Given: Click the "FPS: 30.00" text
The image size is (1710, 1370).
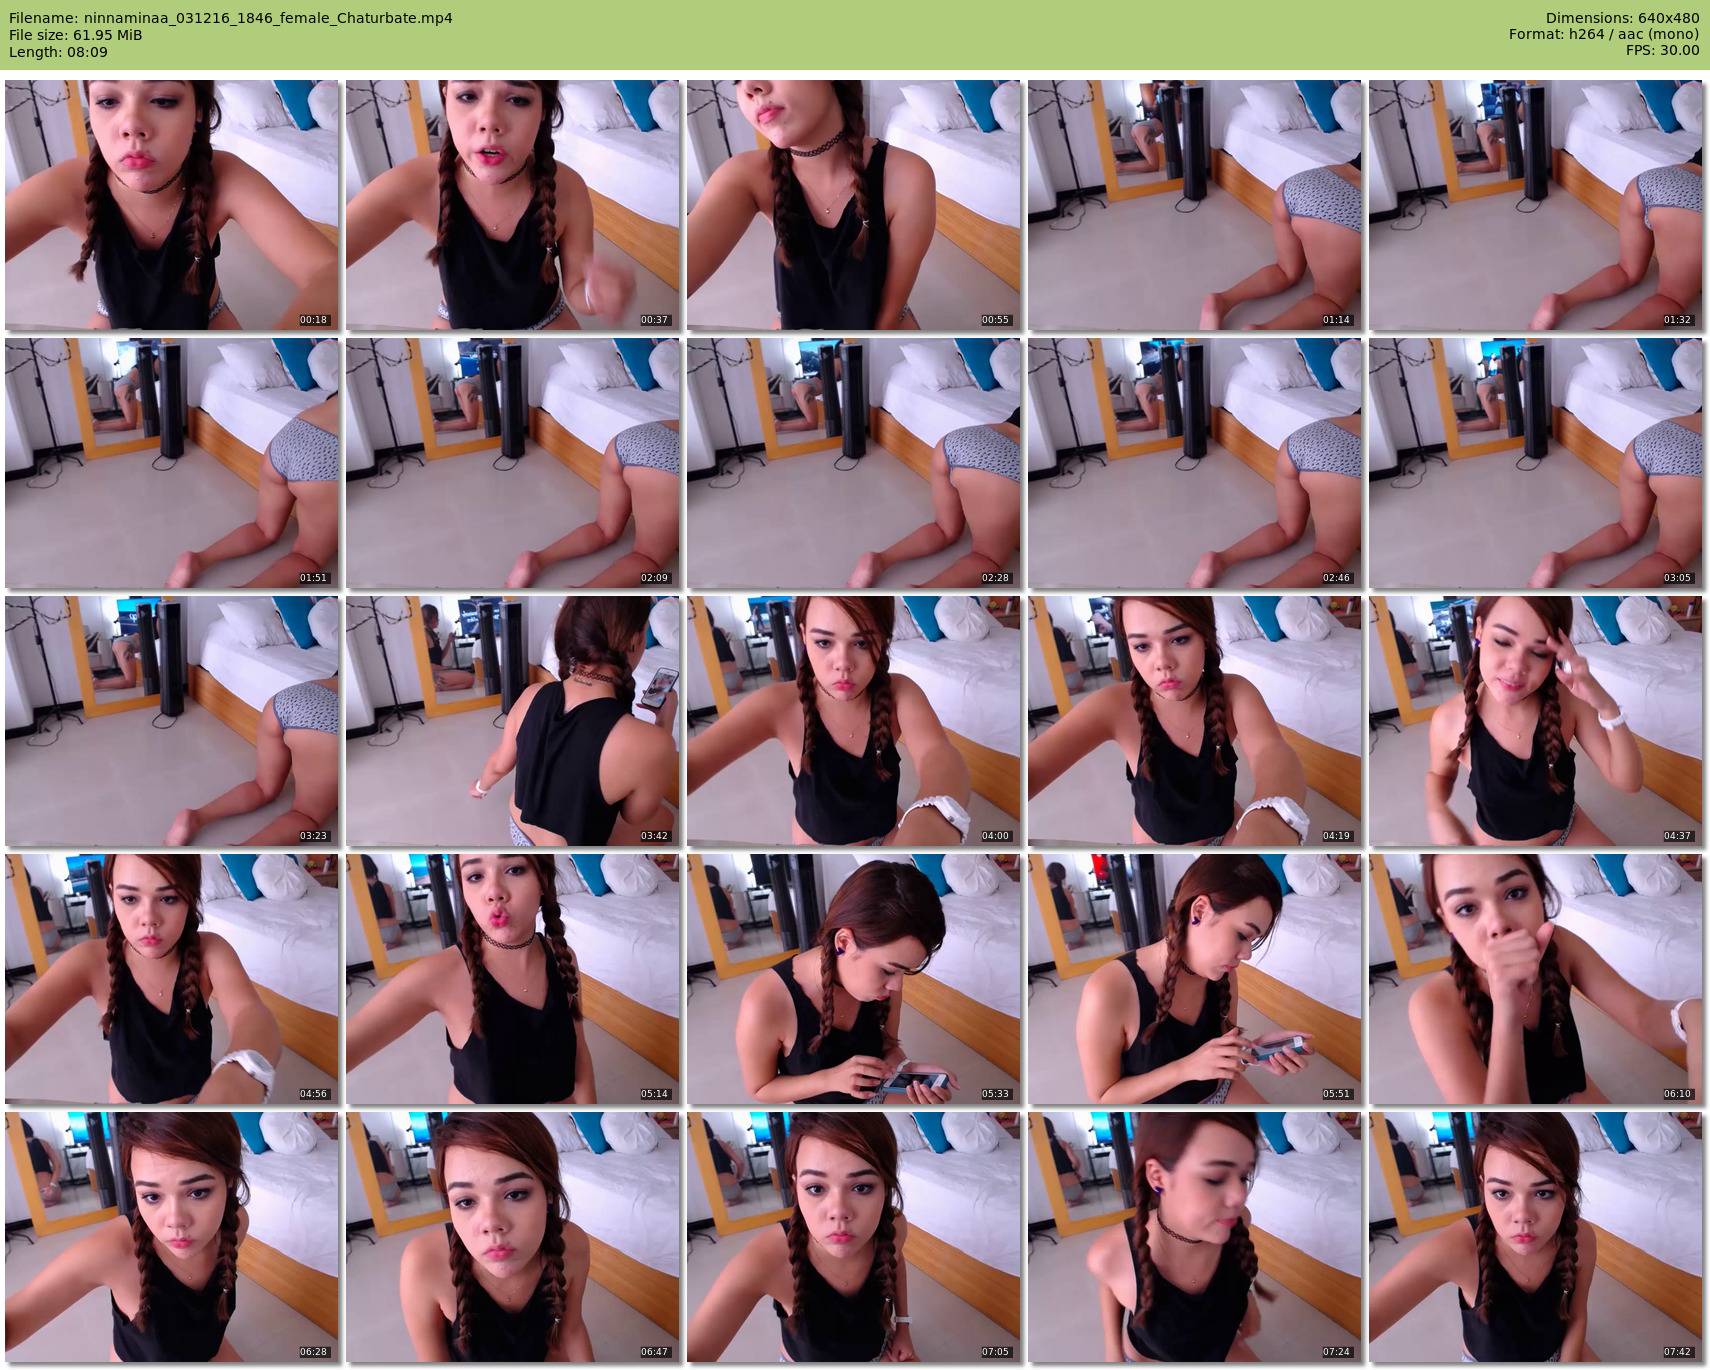Looking at the screenshot, I should tap(1662, 50).
